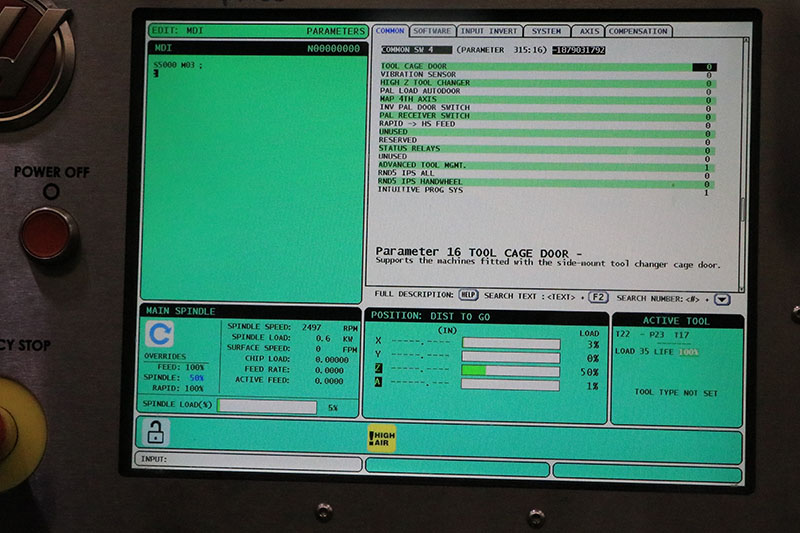Open the COMMON parameters tab
Screen dimensions: 800x533
pyautogui.click(x=390, y=31)
